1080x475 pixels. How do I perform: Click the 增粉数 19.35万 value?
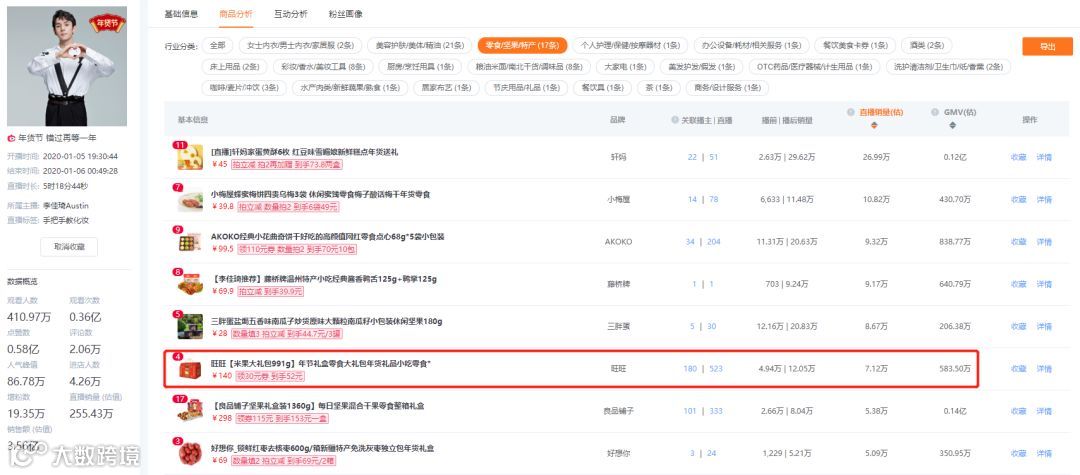click(26, 413)
